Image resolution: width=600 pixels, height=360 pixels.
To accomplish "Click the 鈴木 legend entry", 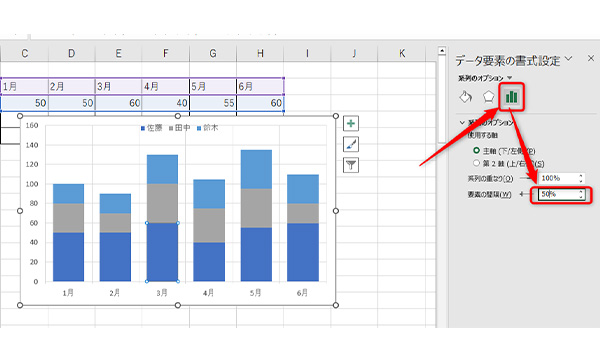I will (x=208, y=128).
